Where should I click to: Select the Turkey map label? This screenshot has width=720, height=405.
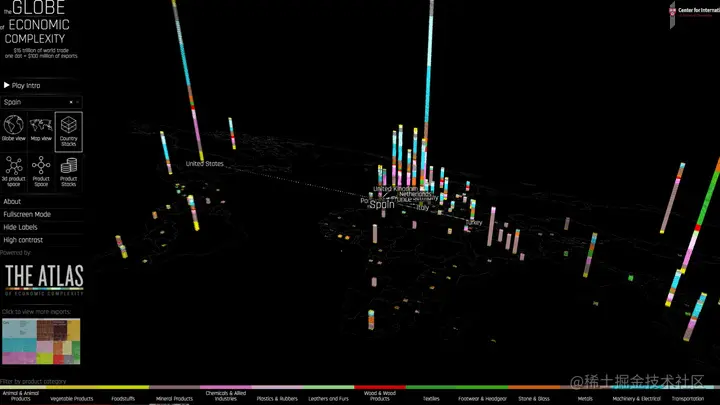coord(474,222)
